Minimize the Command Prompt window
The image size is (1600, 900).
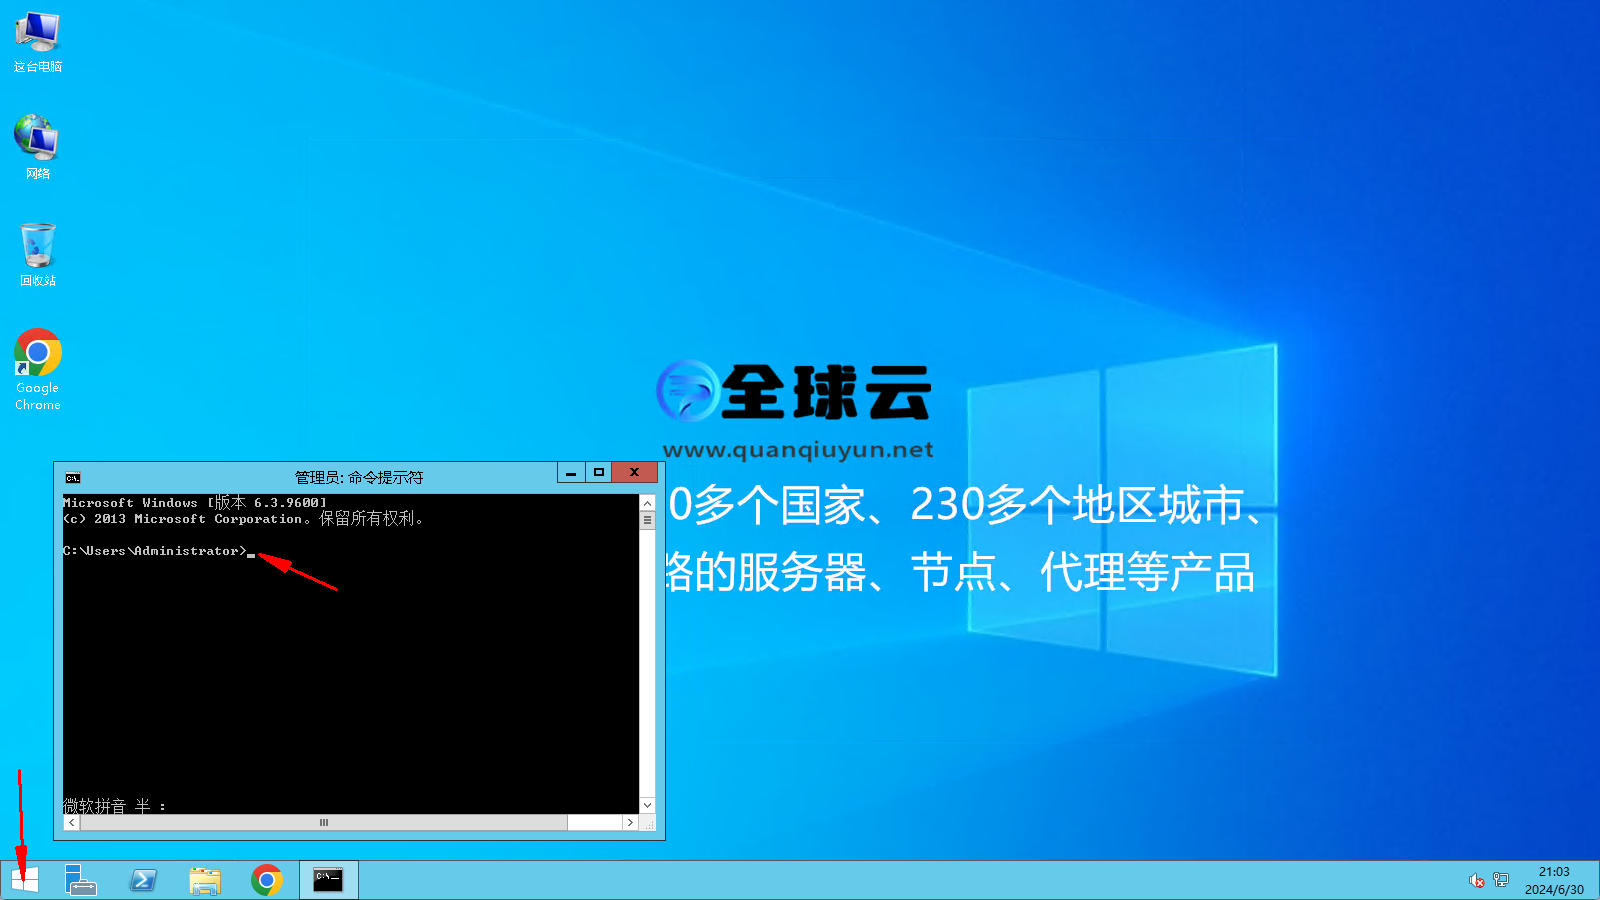click(x=571, y=473)
